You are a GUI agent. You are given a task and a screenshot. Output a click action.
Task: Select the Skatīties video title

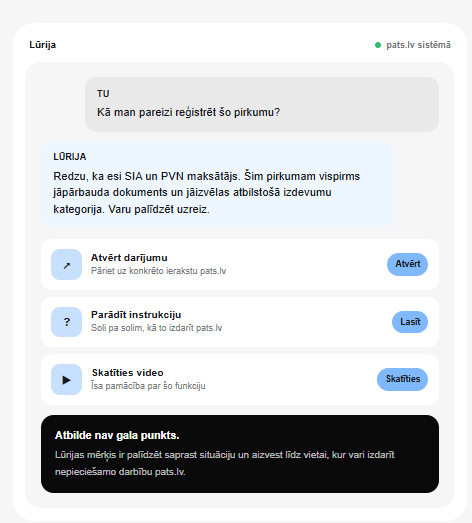(x=127, y=373)
